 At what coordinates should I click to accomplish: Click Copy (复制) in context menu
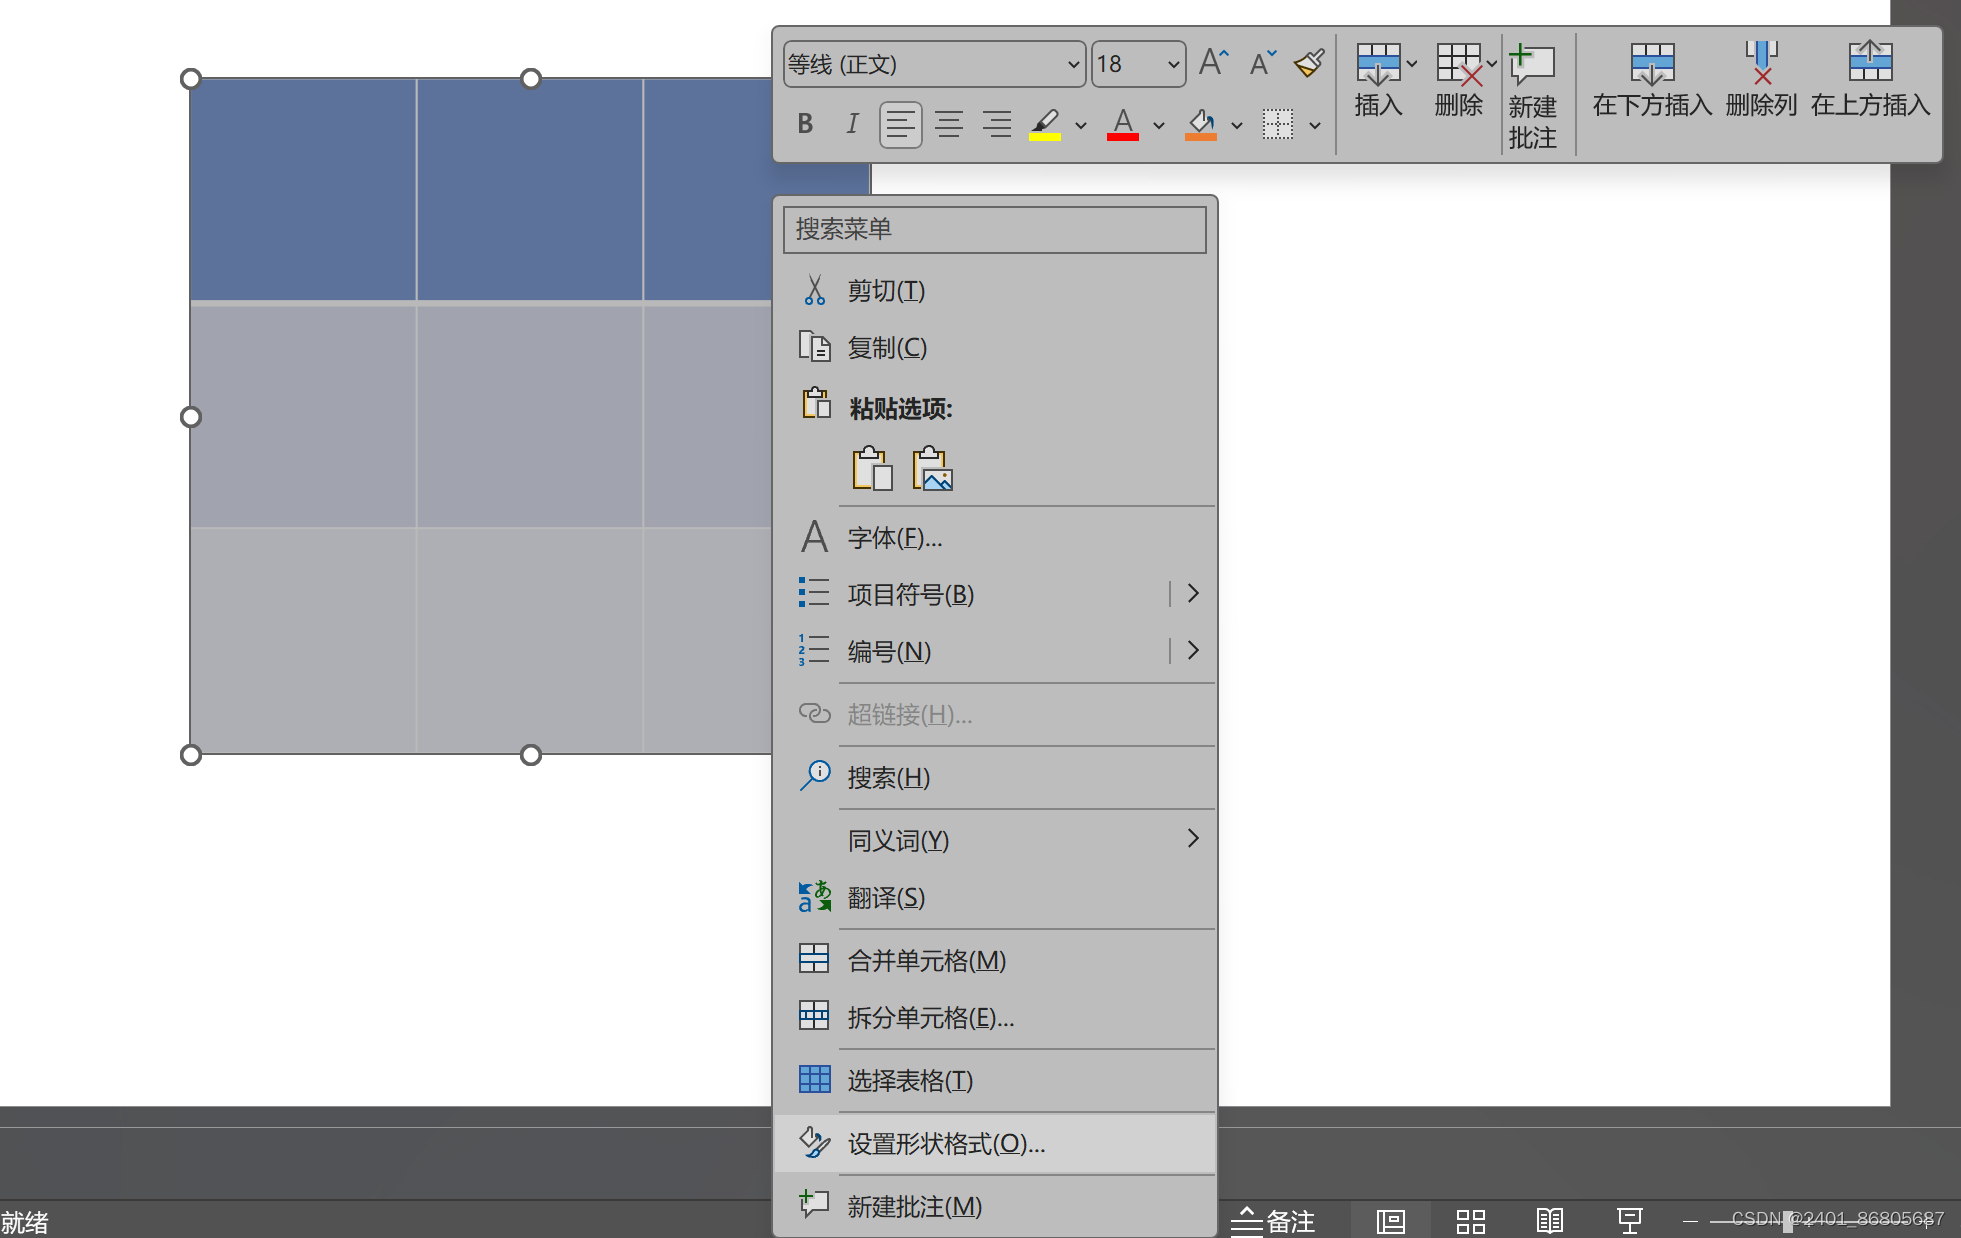coord(887,347)
